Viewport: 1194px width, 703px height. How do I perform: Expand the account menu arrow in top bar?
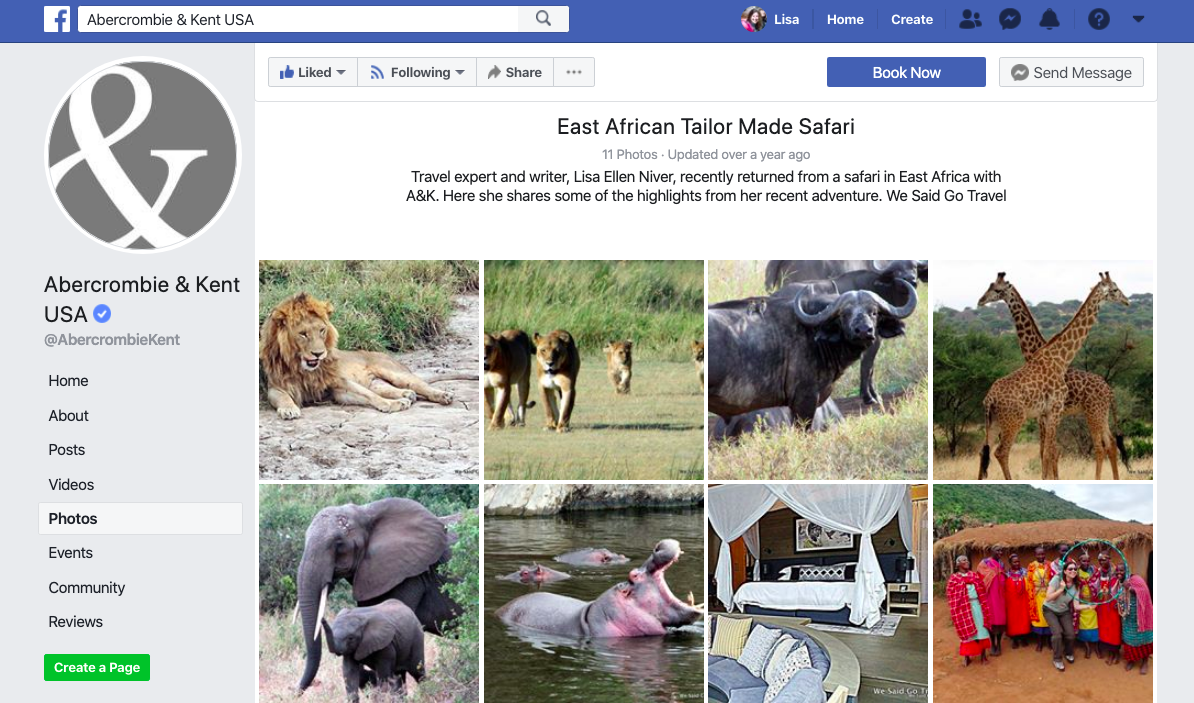point(1138,19)
